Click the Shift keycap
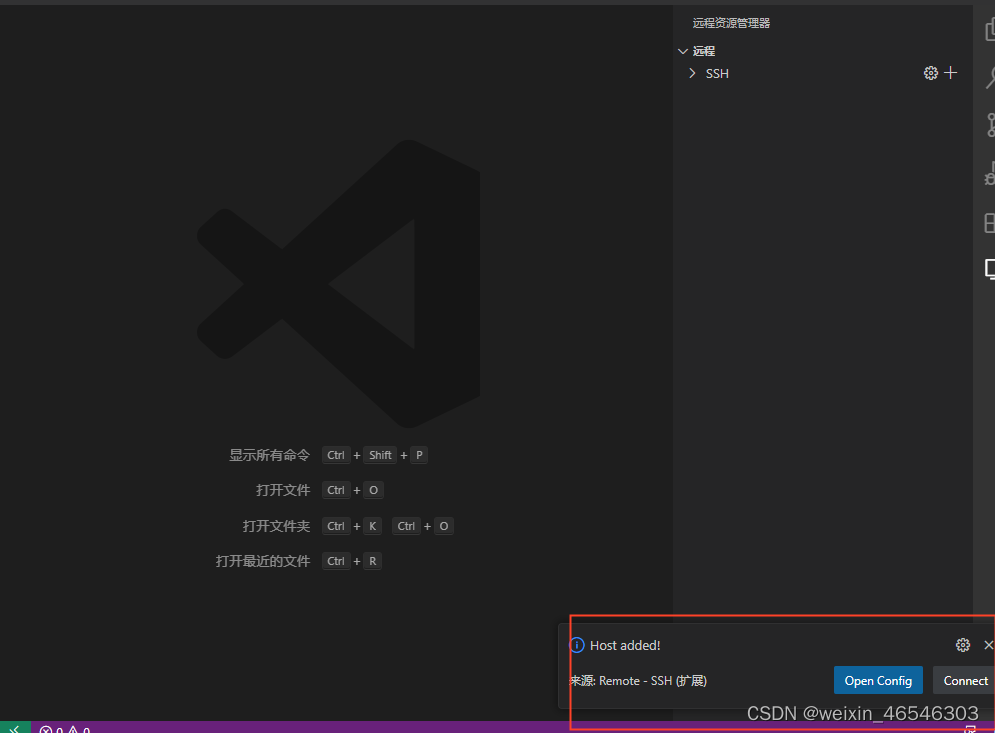Viewport: 995px width, 733px height. pyautogui.click(x=380, y=455)
